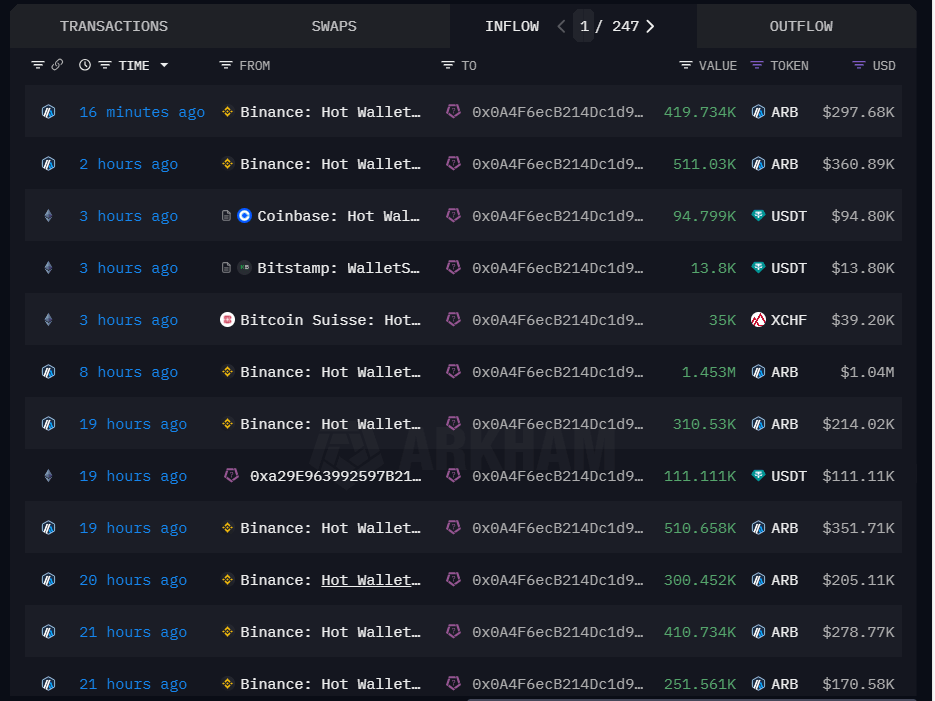
Task: Switch to the SWAPS tab
Action: point(333,26)
